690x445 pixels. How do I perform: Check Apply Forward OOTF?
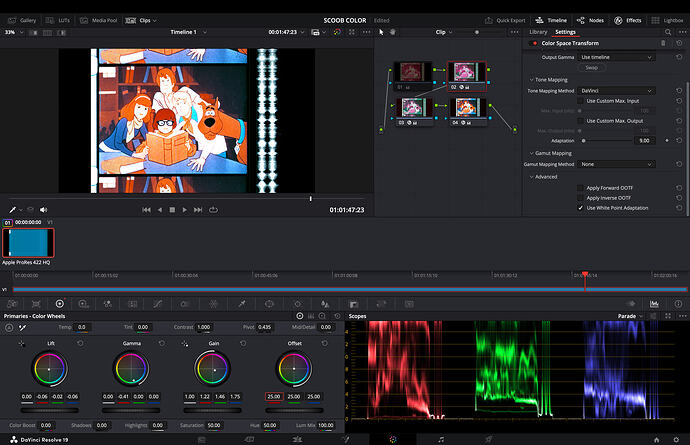(581, 187)
